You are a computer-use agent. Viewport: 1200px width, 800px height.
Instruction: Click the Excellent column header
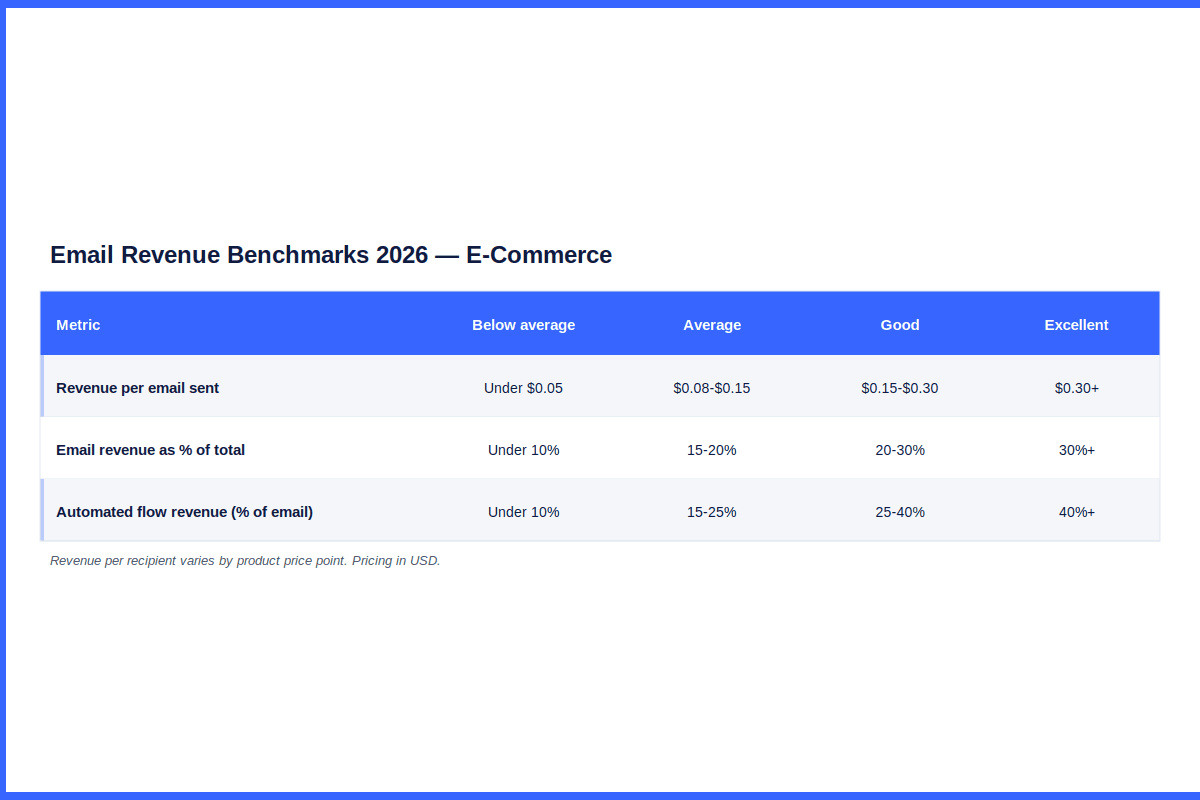(x=1077, y=324)
